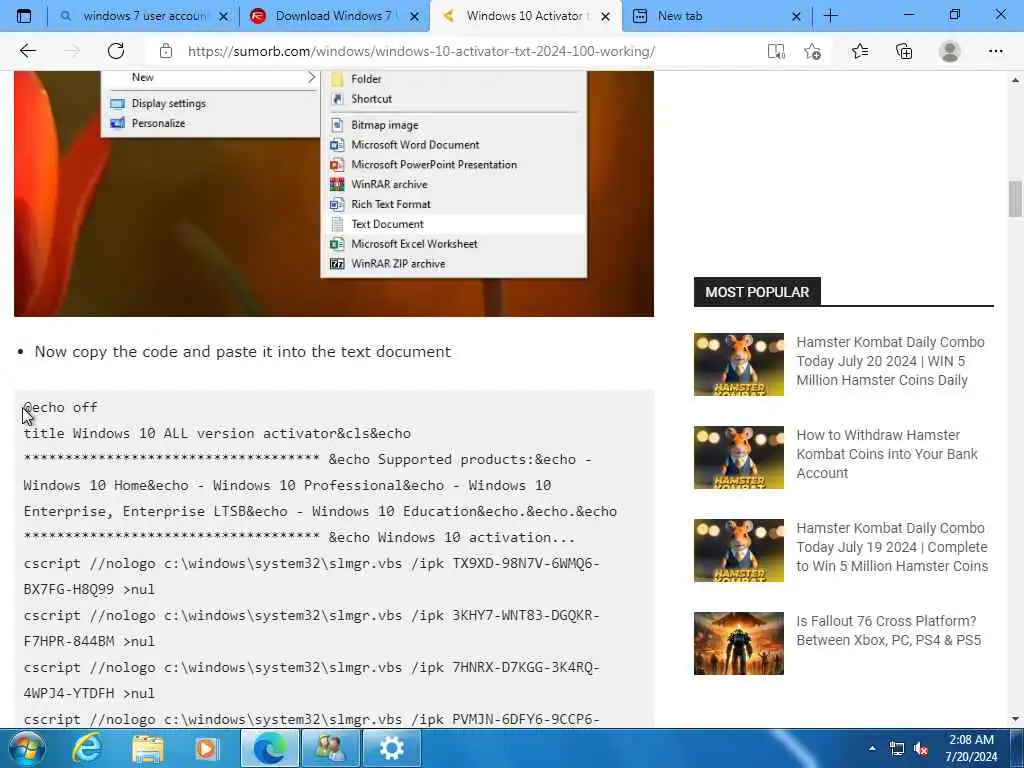Launch Internet Explorer from taskbar

86,748
